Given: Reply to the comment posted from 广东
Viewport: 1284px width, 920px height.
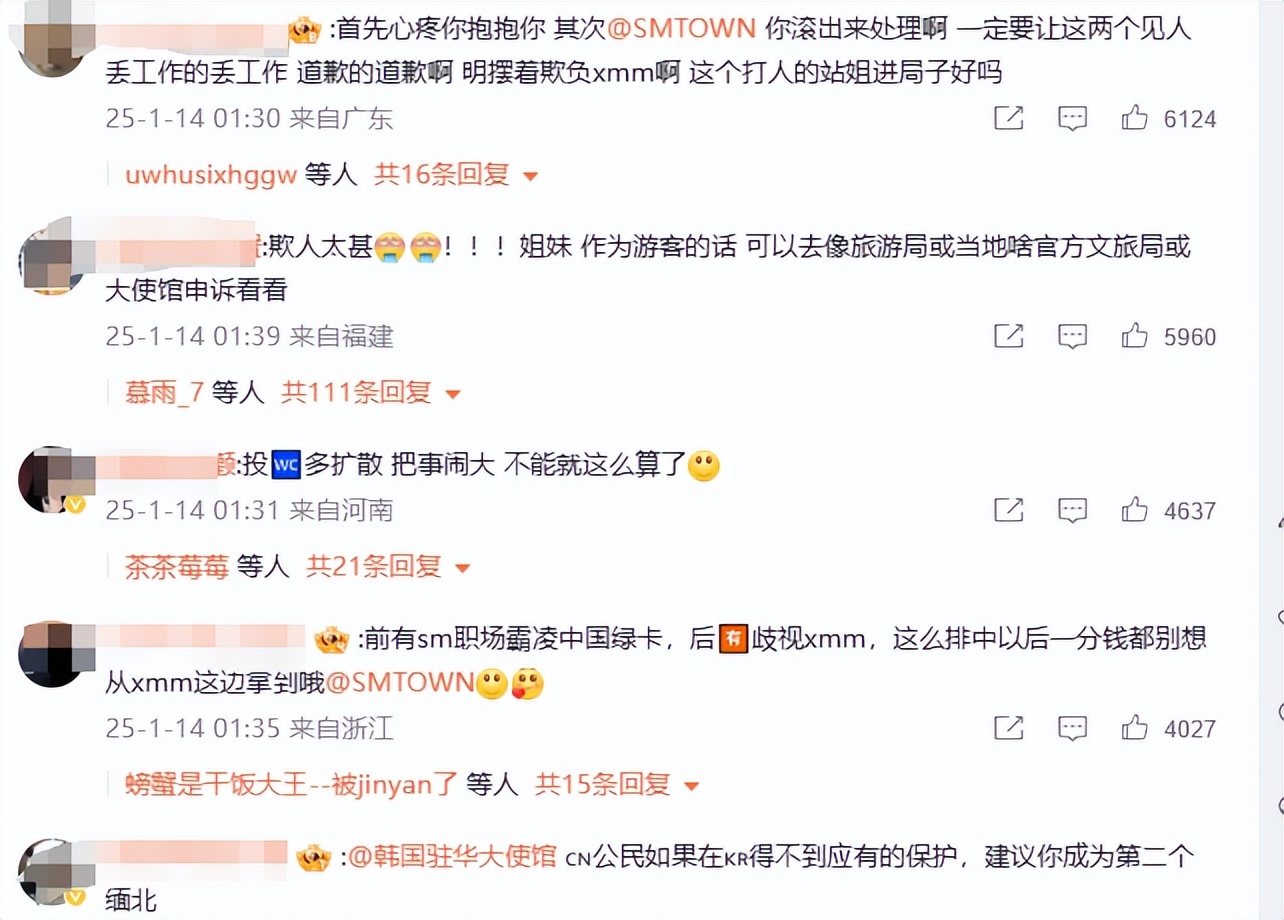Looking at the screenshot, I should click(1072, 119).
